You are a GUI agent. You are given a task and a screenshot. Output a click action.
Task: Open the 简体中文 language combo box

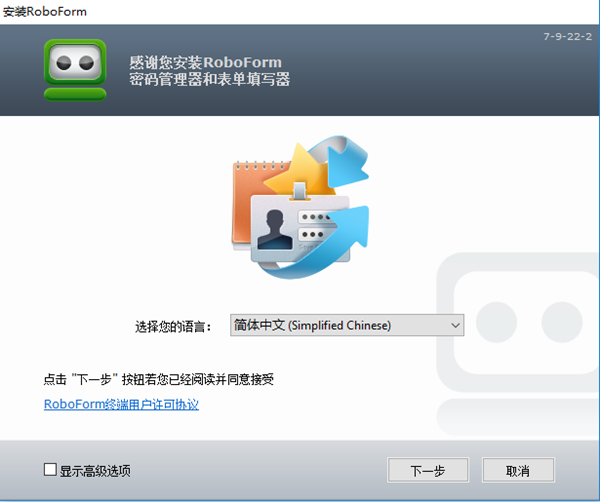tap(340, 325)
